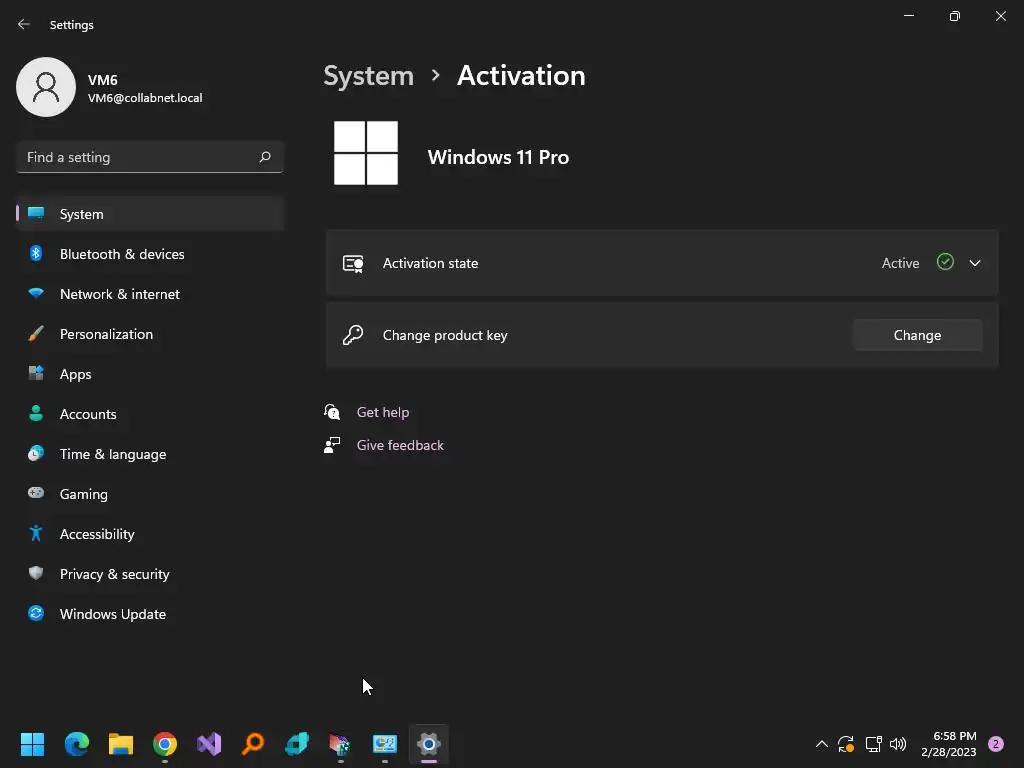Image resolution: width=1024 pixels, height=768 pixels.
Task: Open the Windows Start menu
Action: click(32, 744)
